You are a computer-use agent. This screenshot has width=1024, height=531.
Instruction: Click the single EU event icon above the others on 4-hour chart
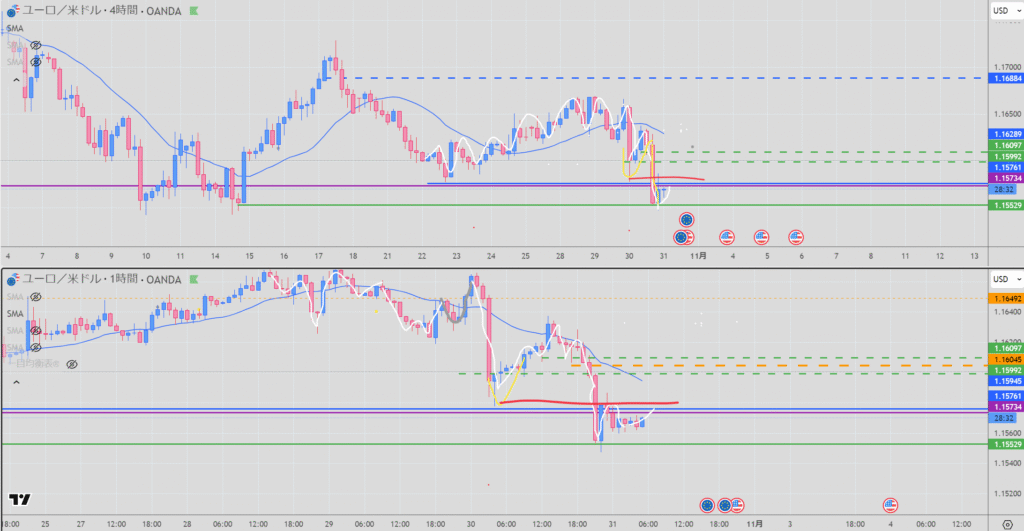point(686,219)
